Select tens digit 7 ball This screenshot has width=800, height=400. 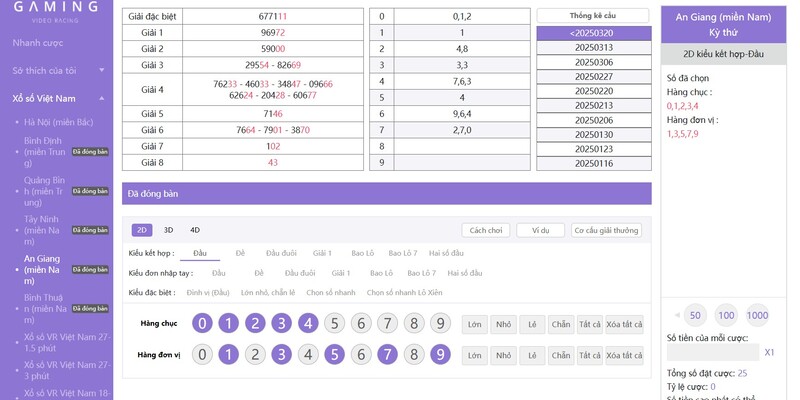tap(388, 323)
